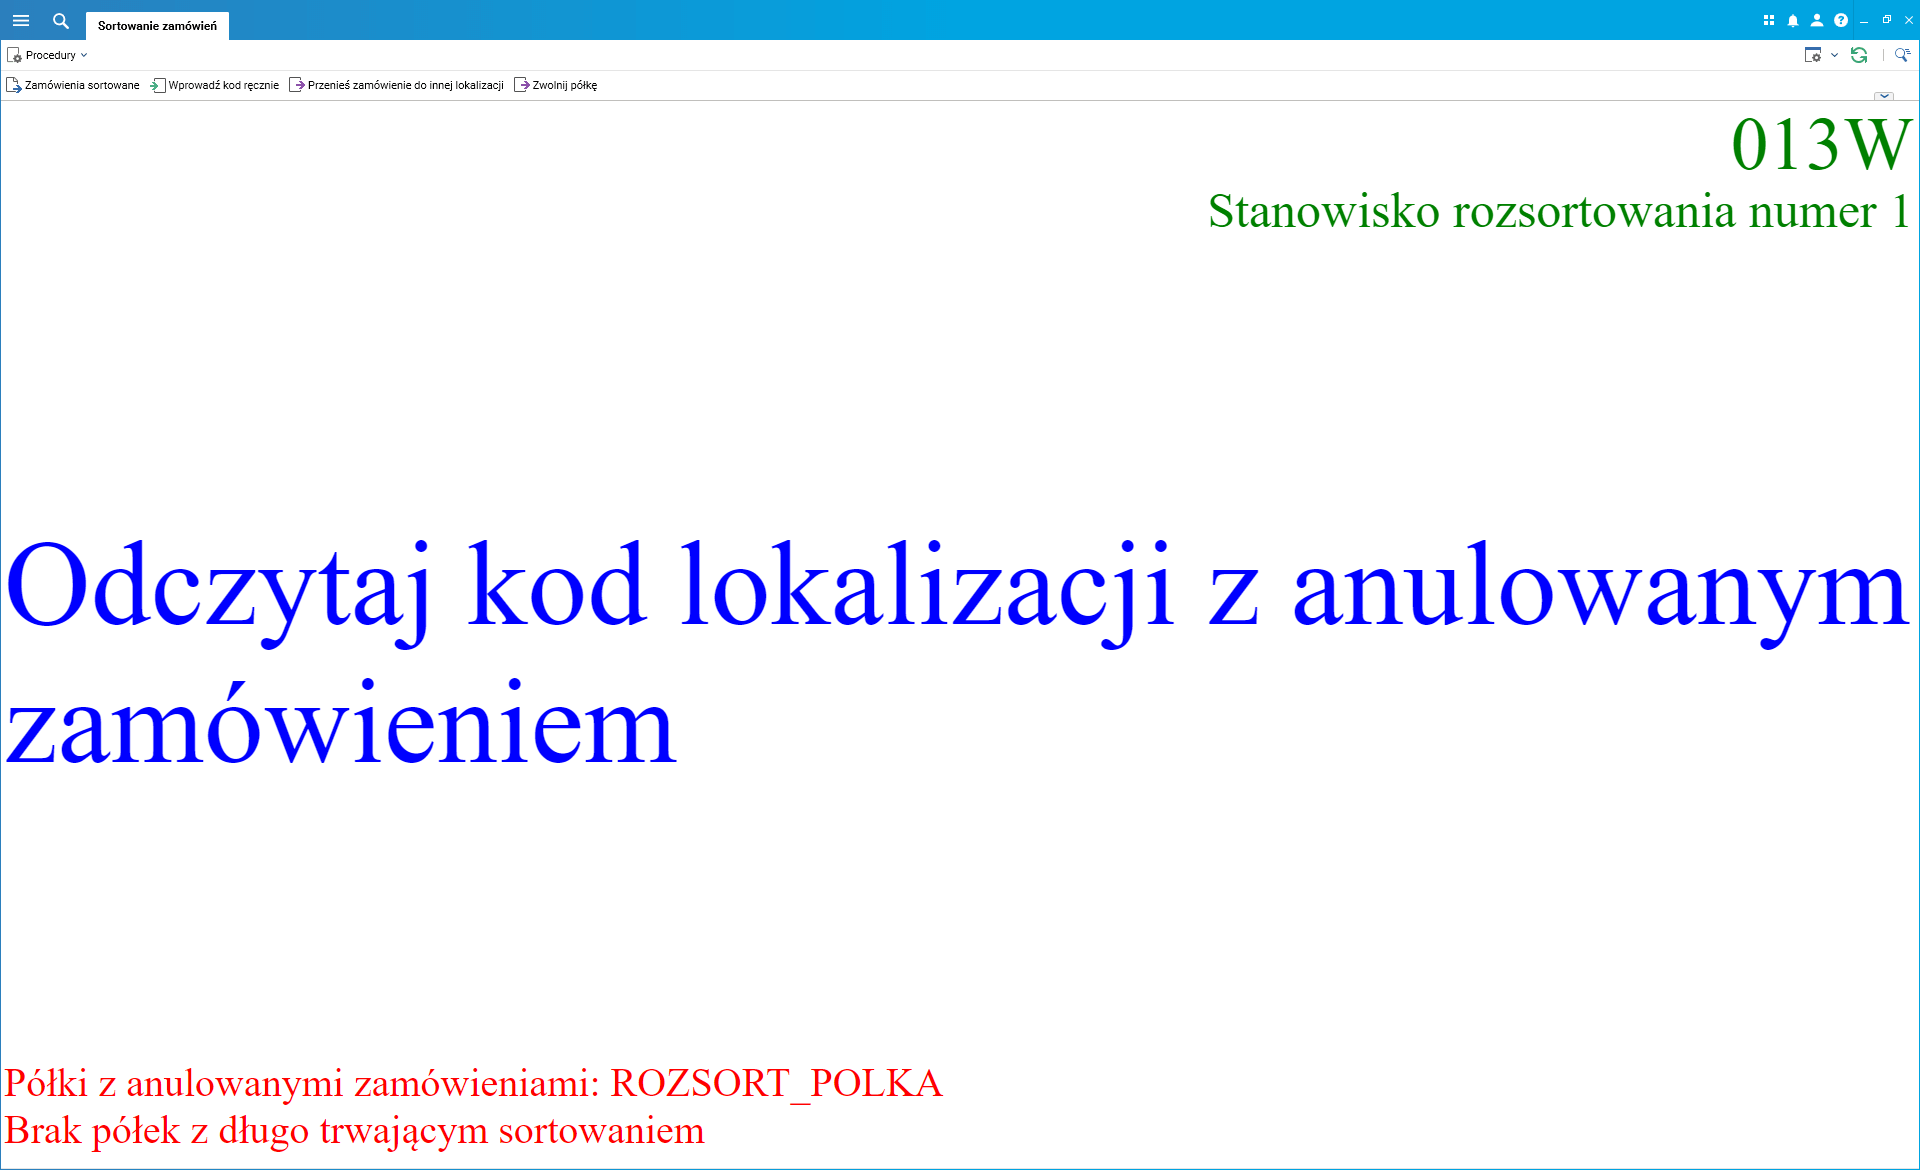Expand the Procedury dropdown
1920x1170 pixels.
(84, 55)
